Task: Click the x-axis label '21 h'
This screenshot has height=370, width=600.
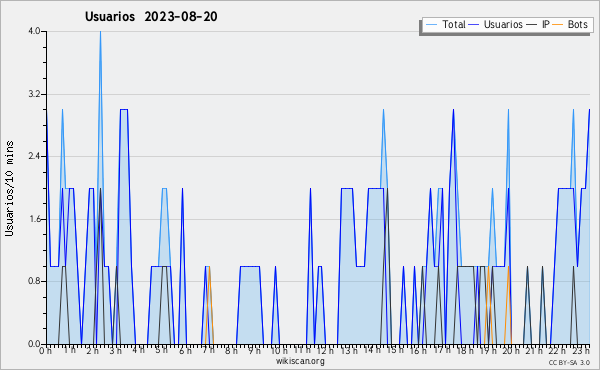Action: pyautogui.click(x=534, y=351)
